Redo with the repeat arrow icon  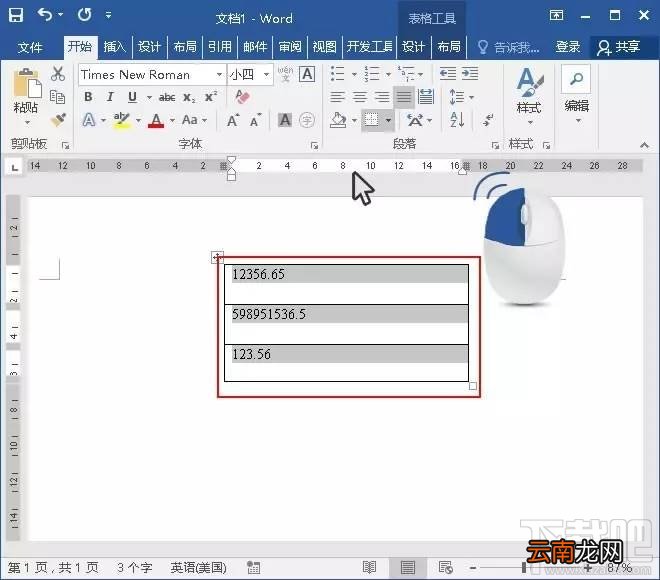click(84, 15)
